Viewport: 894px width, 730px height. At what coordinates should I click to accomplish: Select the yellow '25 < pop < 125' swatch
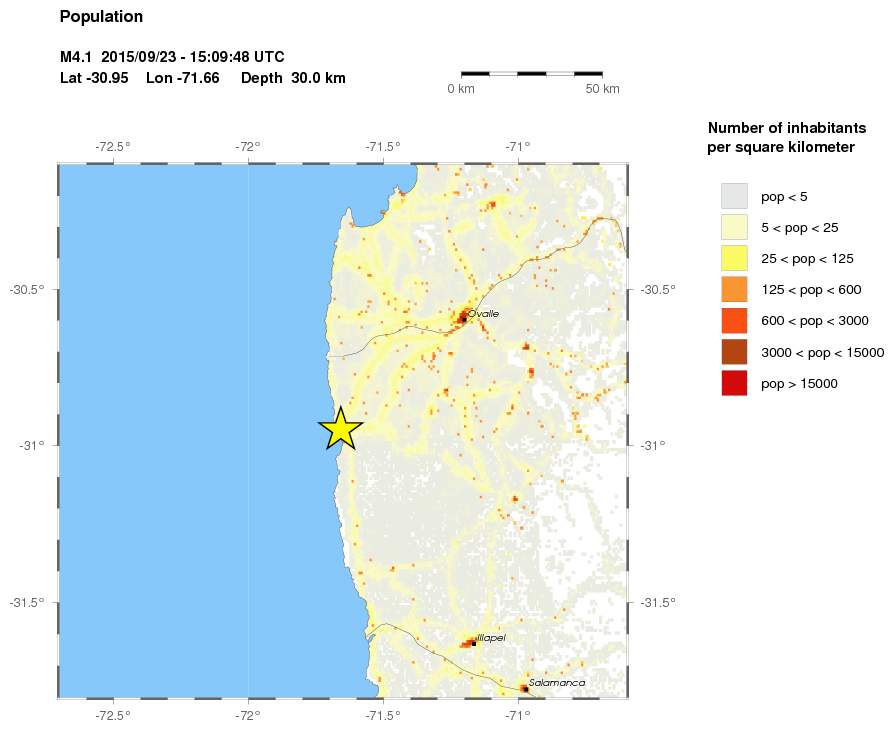(734, 258)
